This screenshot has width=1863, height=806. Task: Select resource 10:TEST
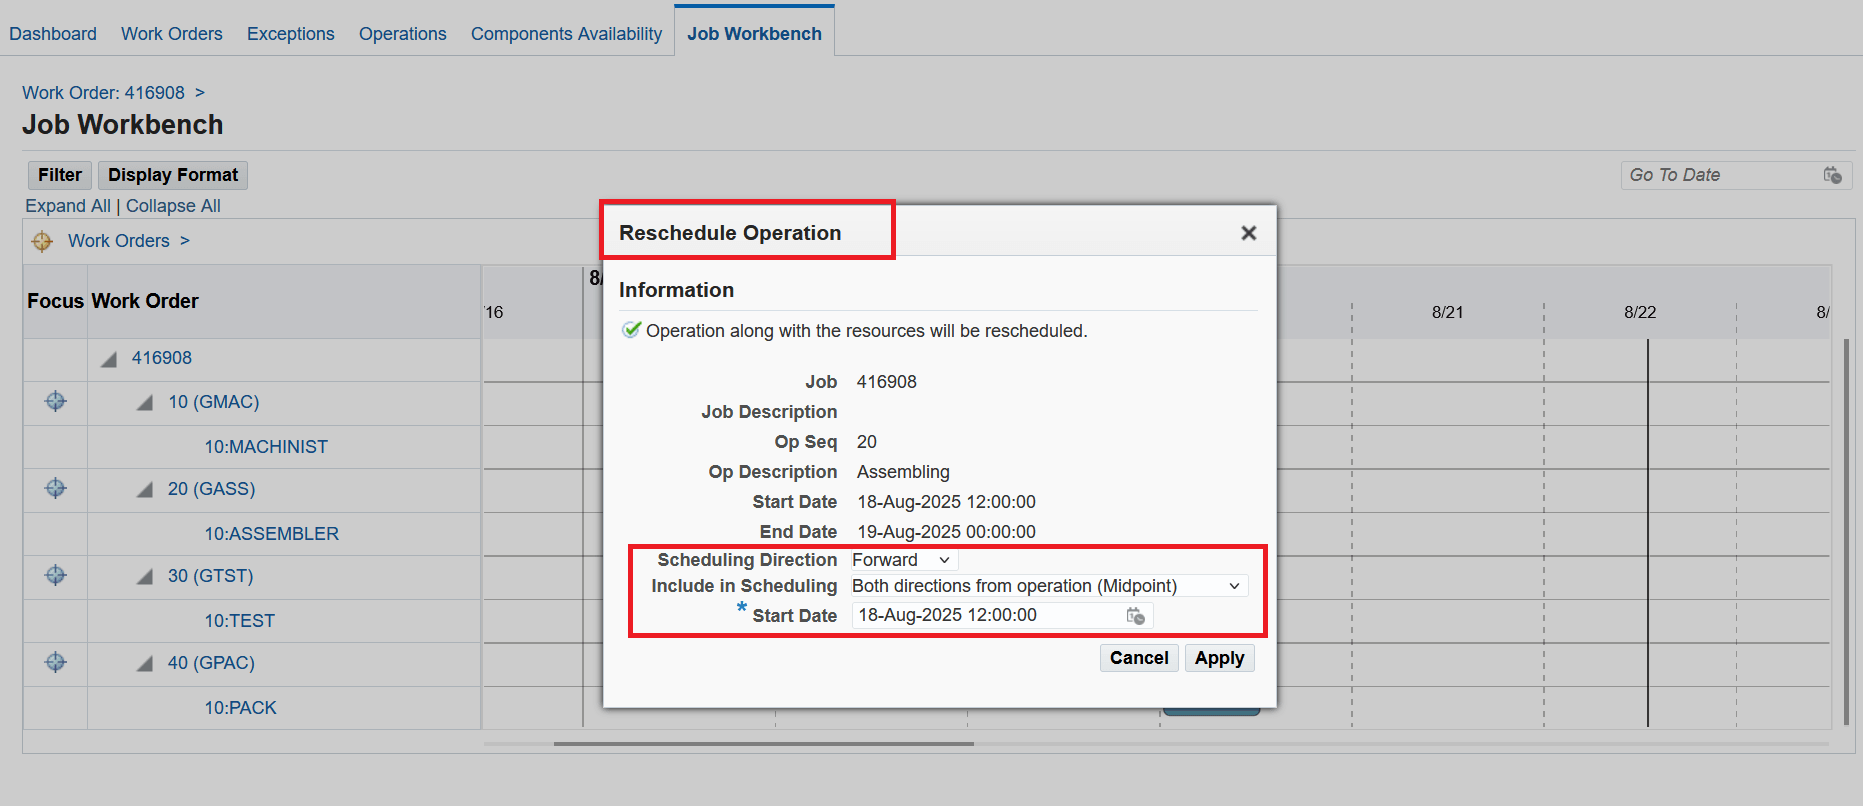pyautogui.click(x=240, y=621)
